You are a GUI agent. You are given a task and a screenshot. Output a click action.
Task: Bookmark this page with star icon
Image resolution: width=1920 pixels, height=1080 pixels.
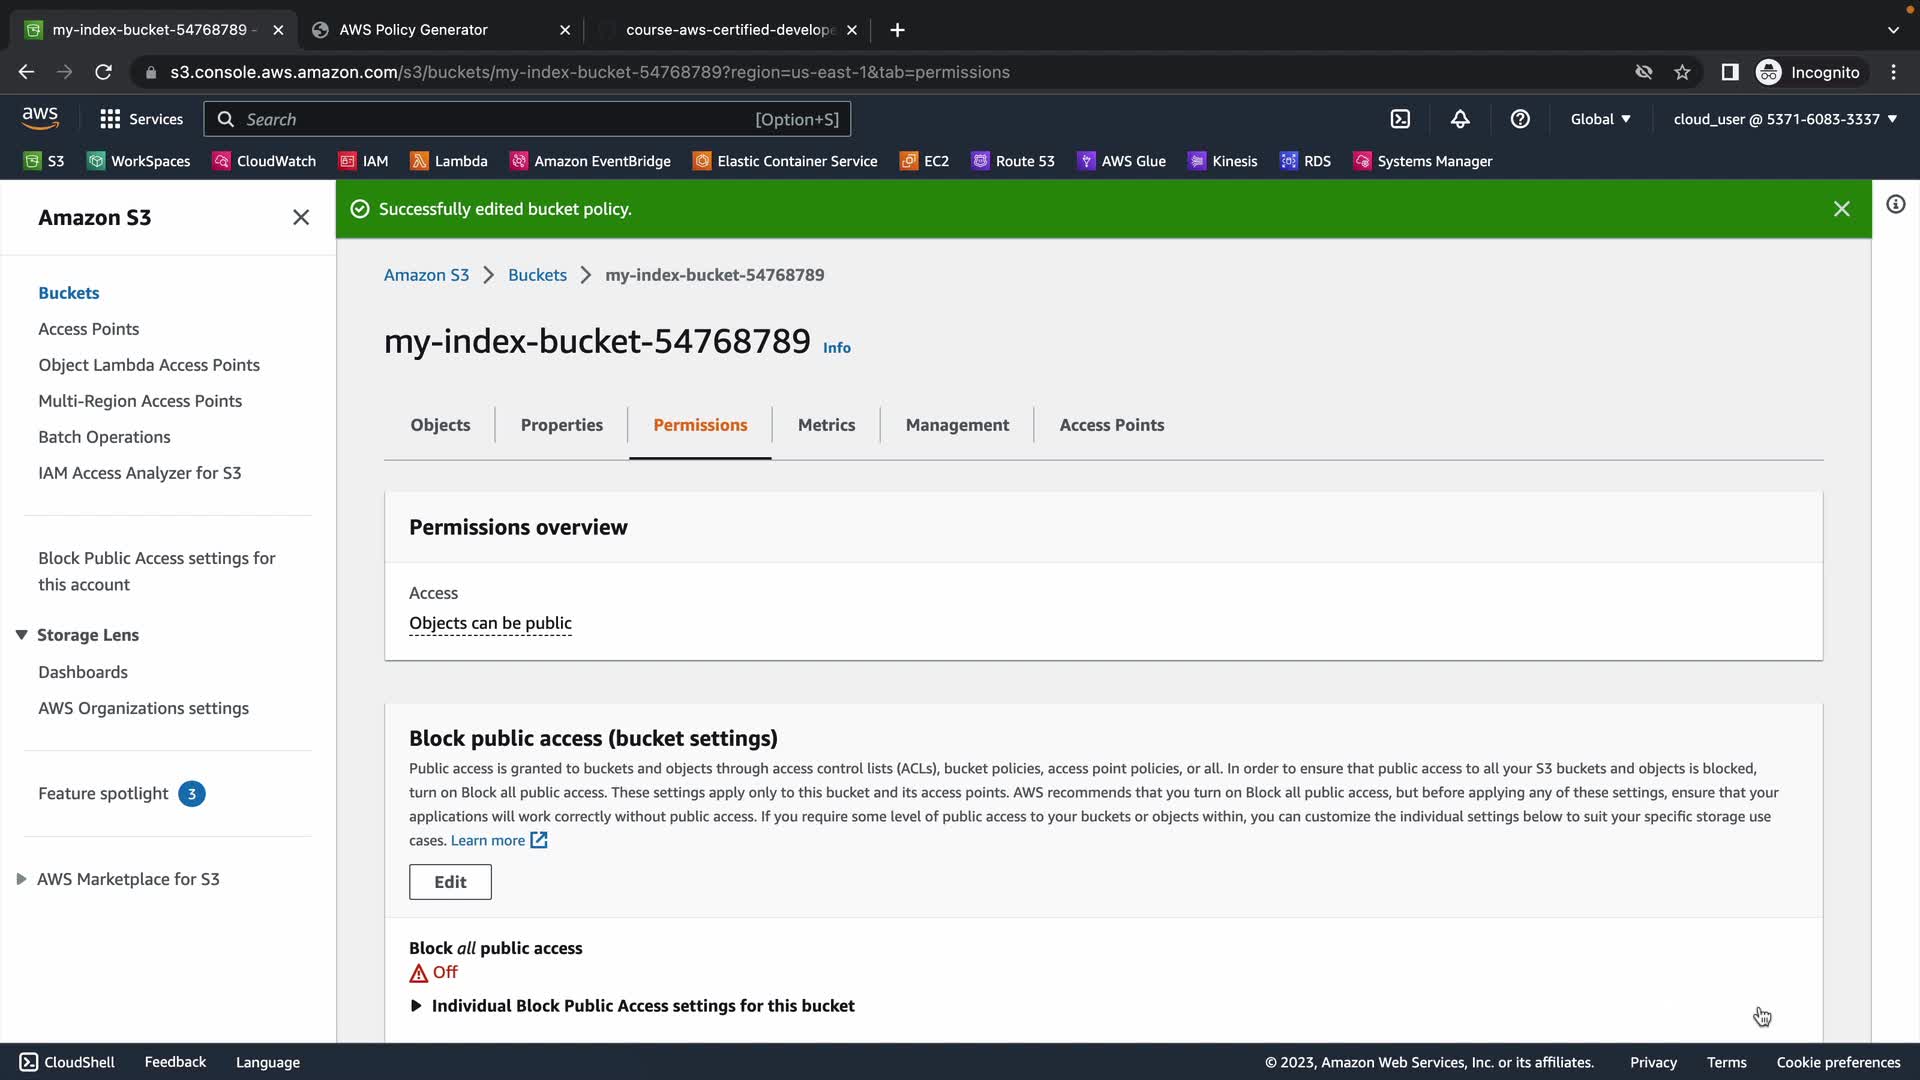tap(1682, 72)
